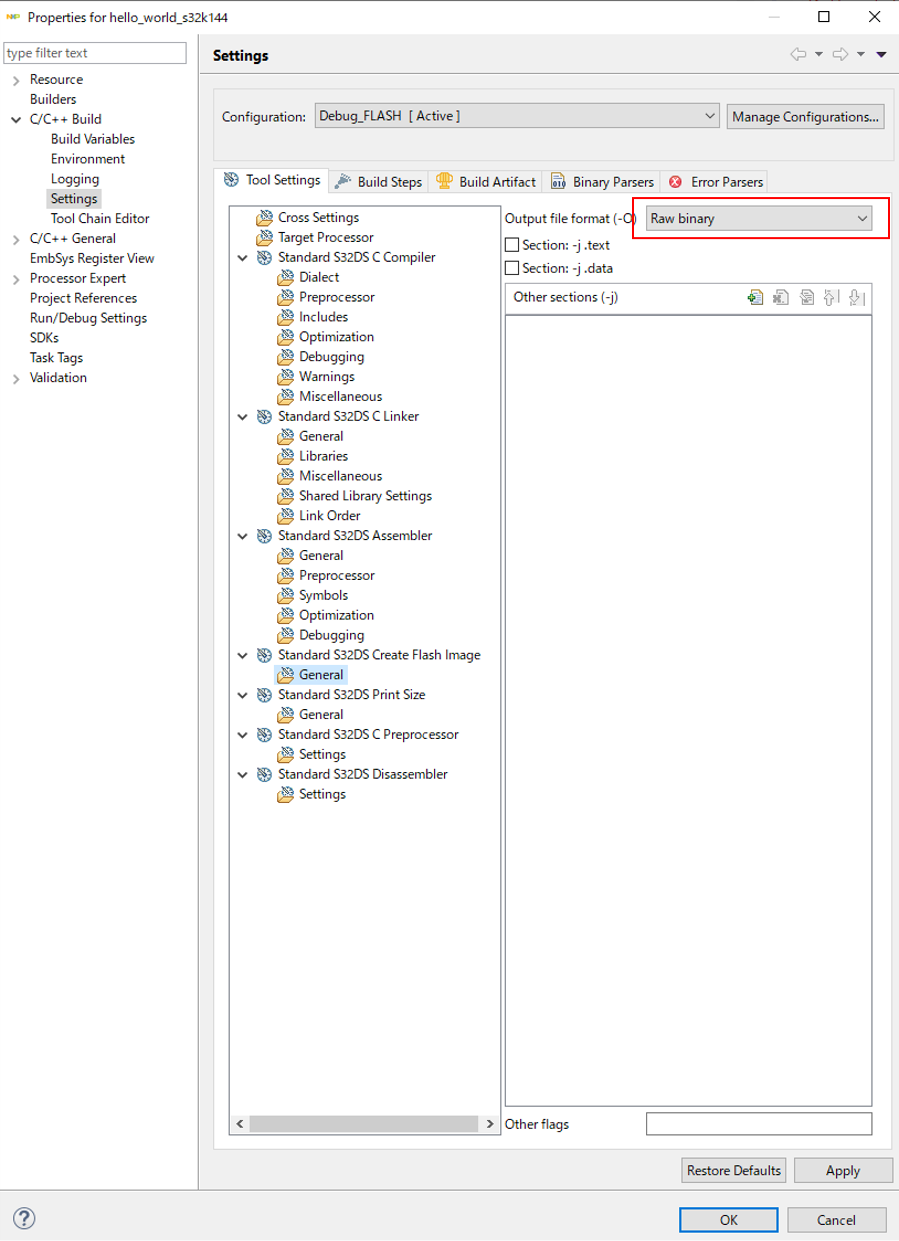Click Restore Defaults button
The height and width of the screenshot is (1241, 899).
[734, 1170]
